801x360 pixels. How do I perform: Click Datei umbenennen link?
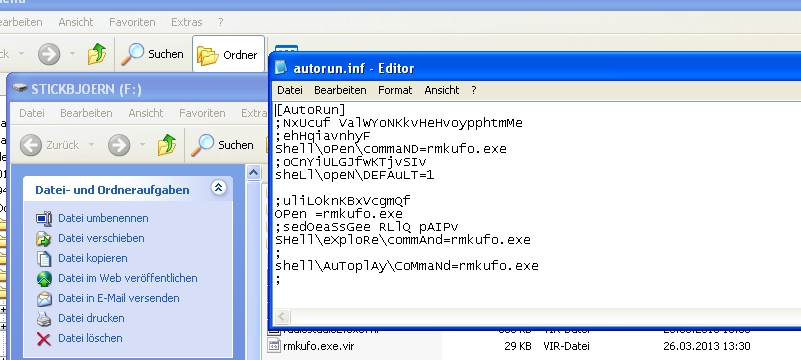tap(103, 218)
